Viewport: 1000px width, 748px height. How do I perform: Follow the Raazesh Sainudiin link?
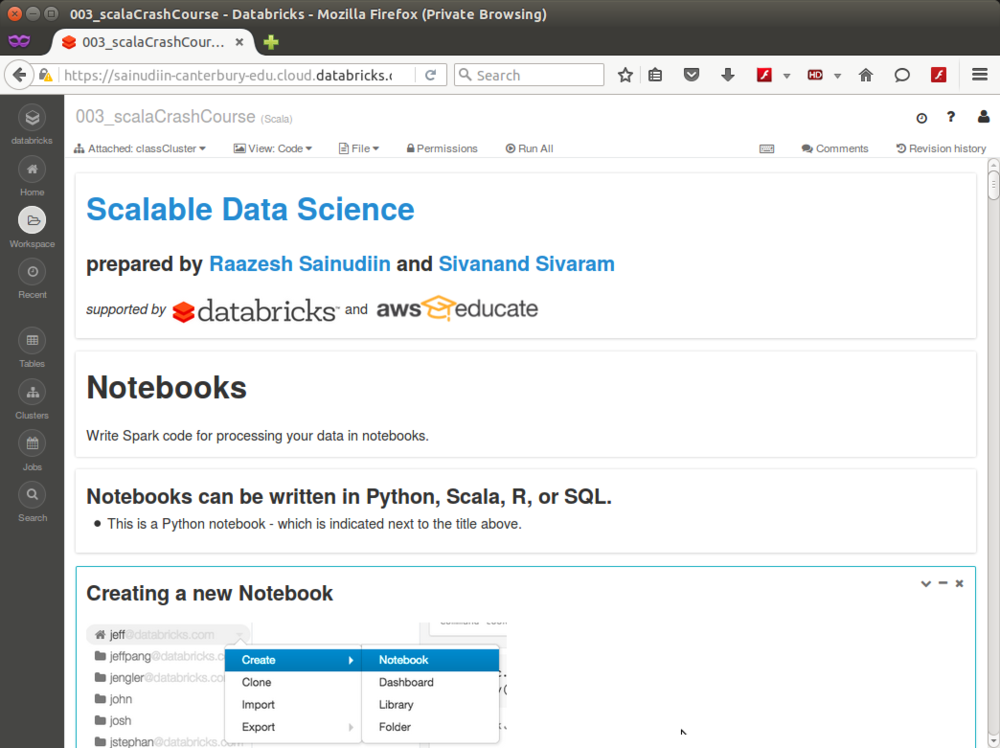click(300, 264)
